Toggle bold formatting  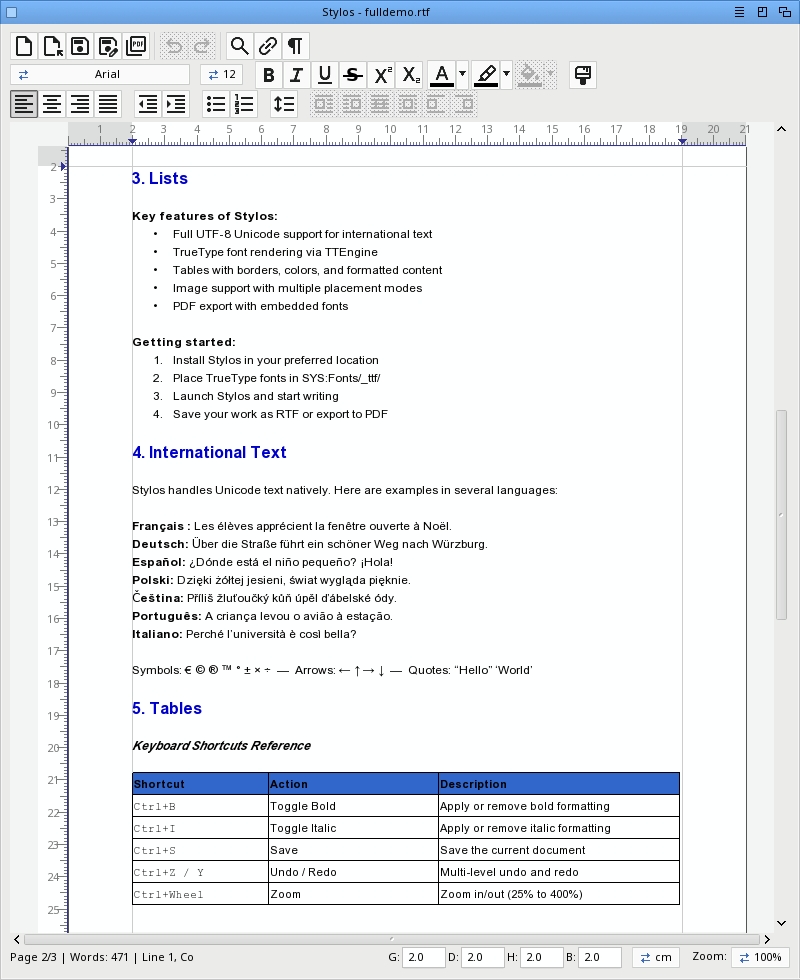pyautogui.click(x=268, y=75)
